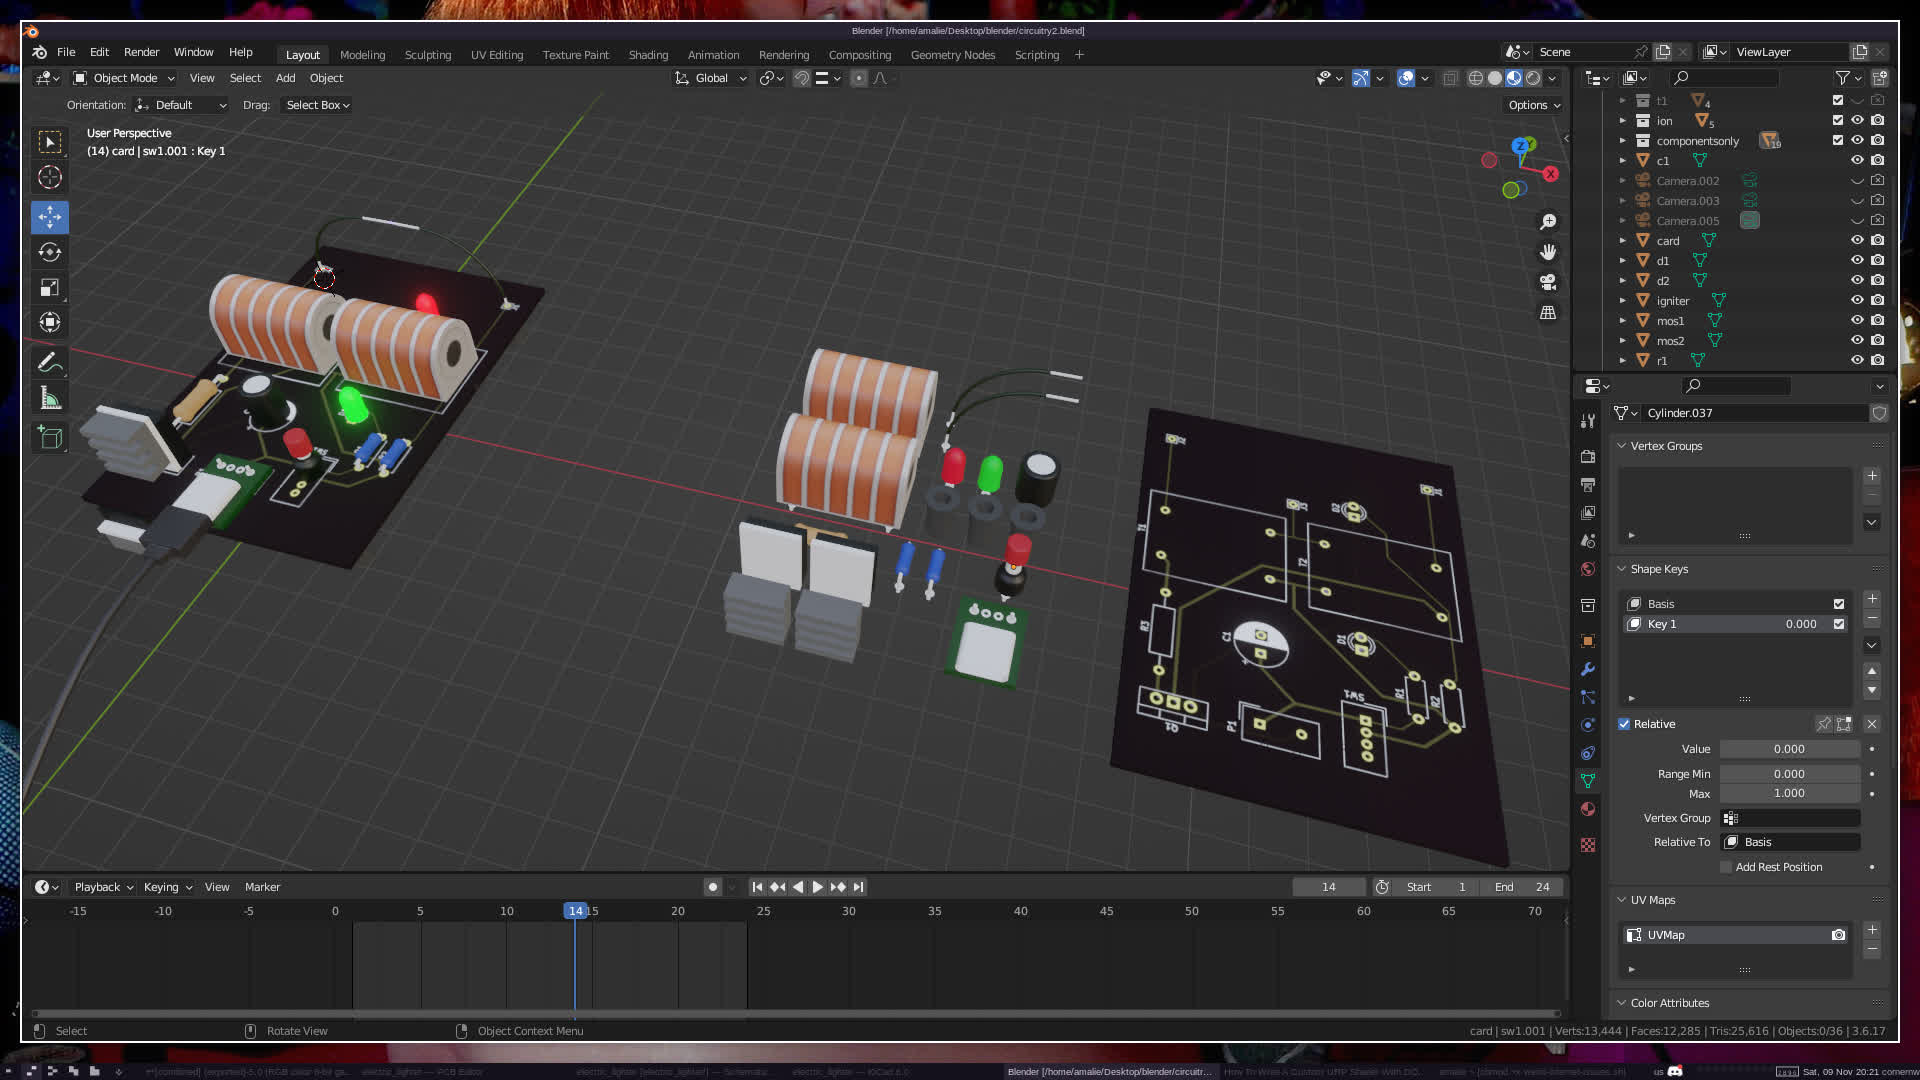Uncheck the Relative shape keys checkbox
1920x1080 pixels.
coord(1624,724)
